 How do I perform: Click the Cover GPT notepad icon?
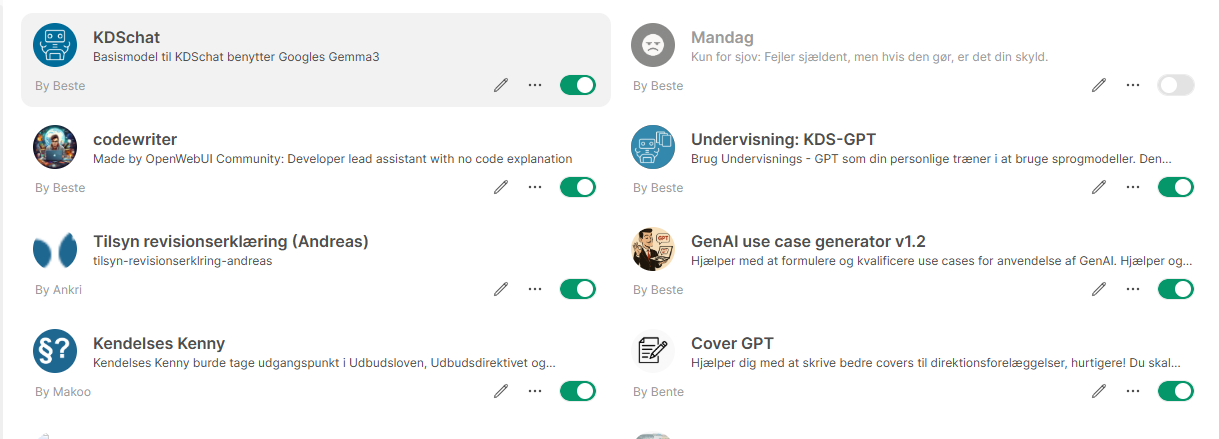(x=653, y=351)
